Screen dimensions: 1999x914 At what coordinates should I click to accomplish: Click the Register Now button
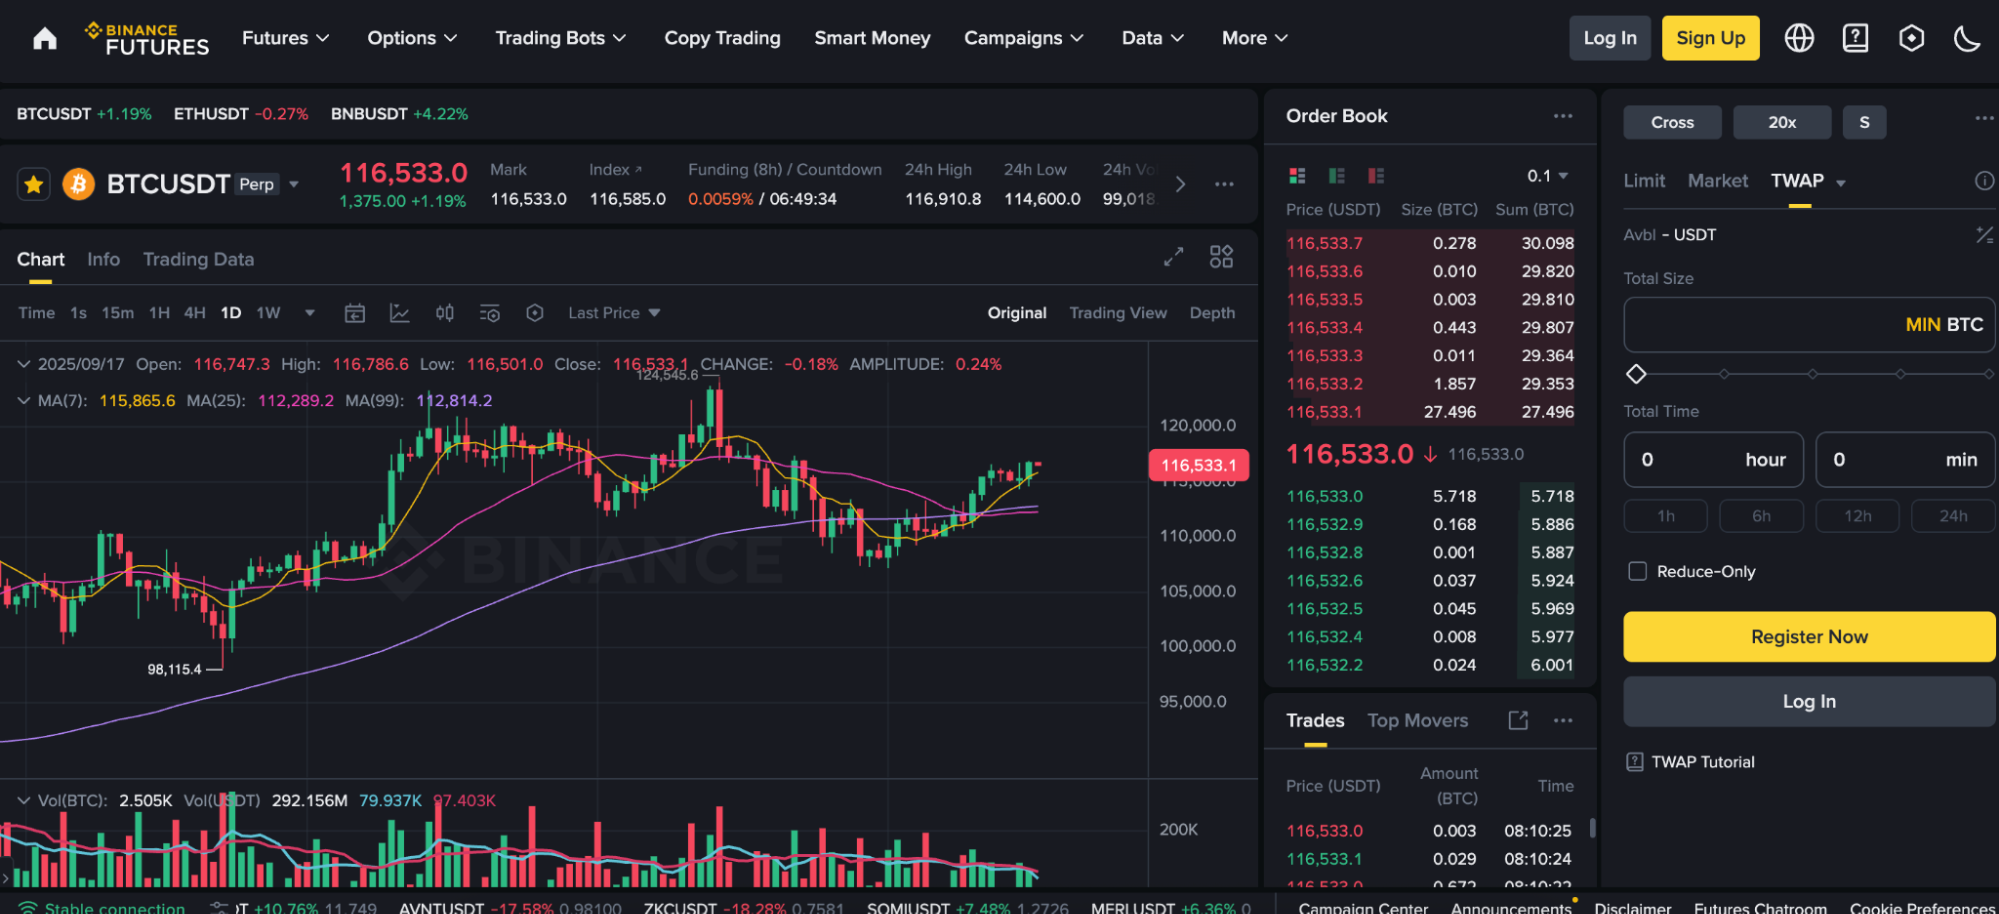click(1809, 637)
